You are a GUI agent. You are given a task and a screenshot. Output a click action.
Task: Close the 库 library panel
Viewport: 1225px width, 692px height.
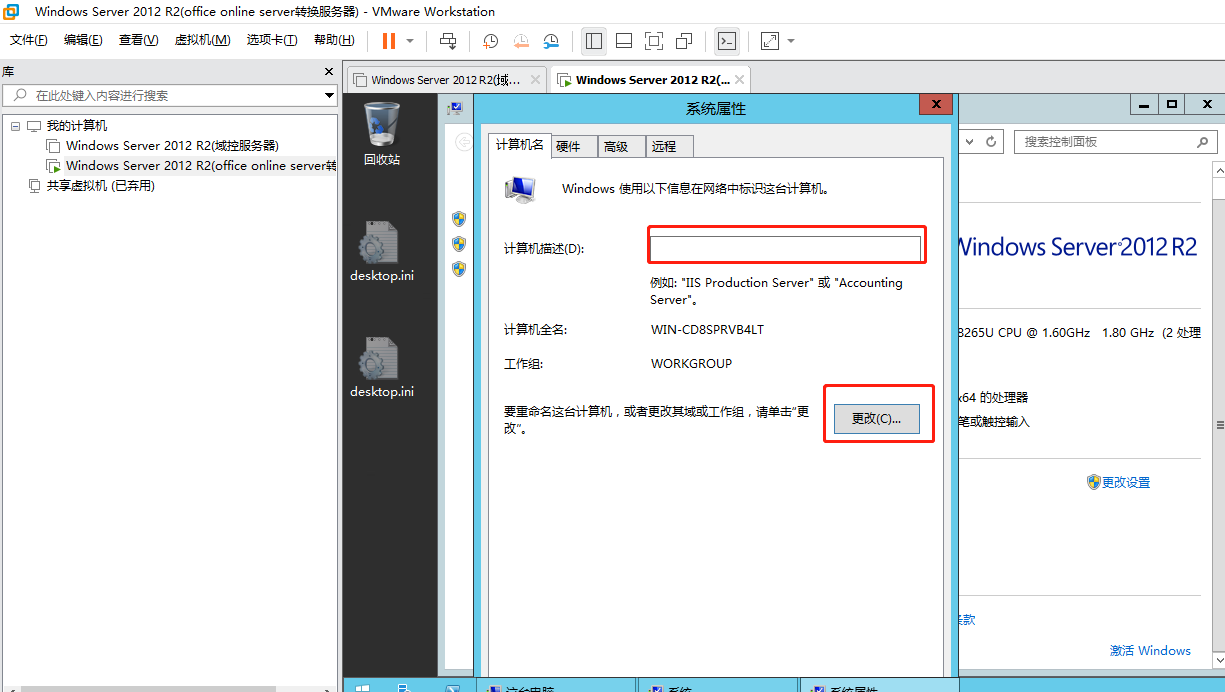[329, 72]
